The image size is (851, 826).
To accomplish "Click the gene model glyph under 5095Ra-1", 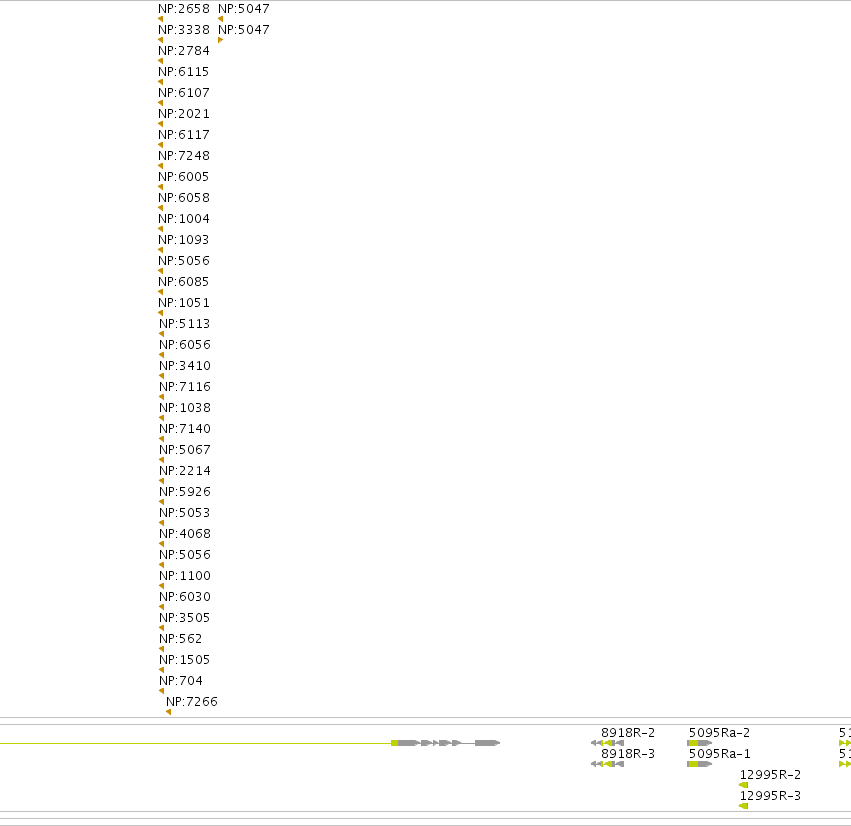I will (700, 764).
